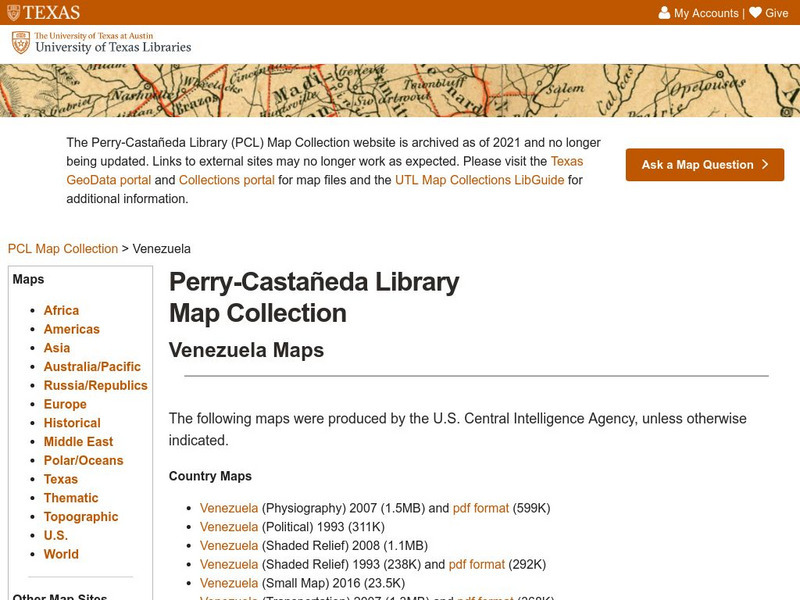The image size is (800, 600).
Task: Click Perry-Castañeda Library Map Collection heading
Action: (x=314, y=297)
